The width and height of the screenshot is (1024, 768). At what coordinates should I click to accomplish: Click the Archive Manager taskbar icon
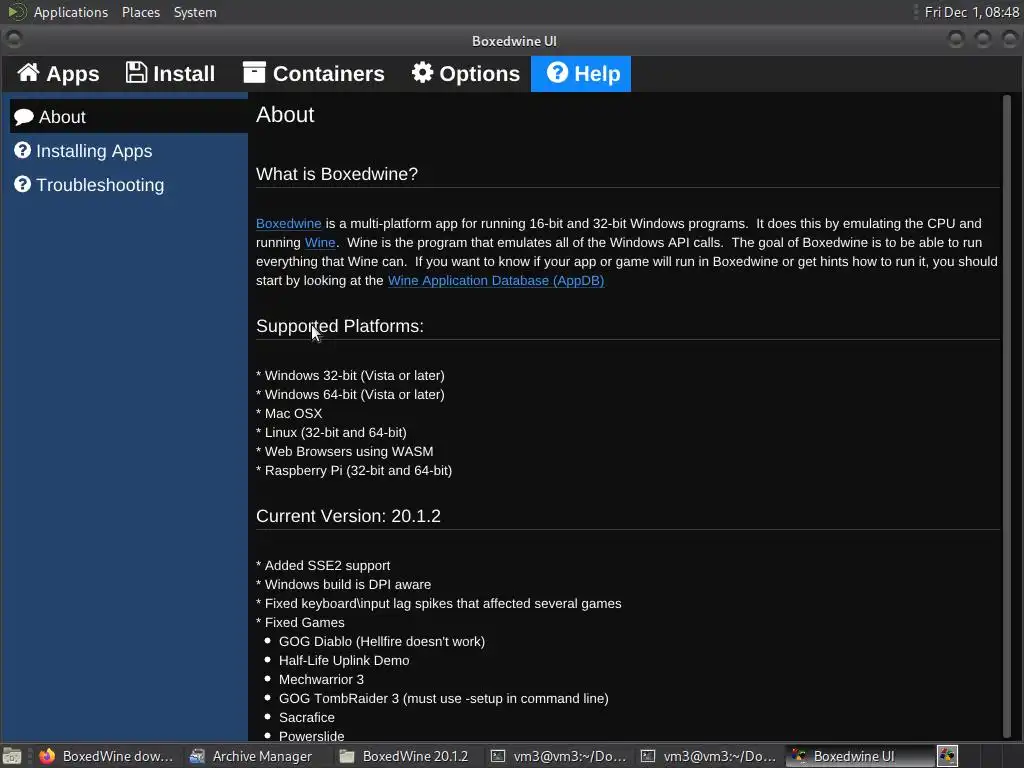click(x=197, y=756)
